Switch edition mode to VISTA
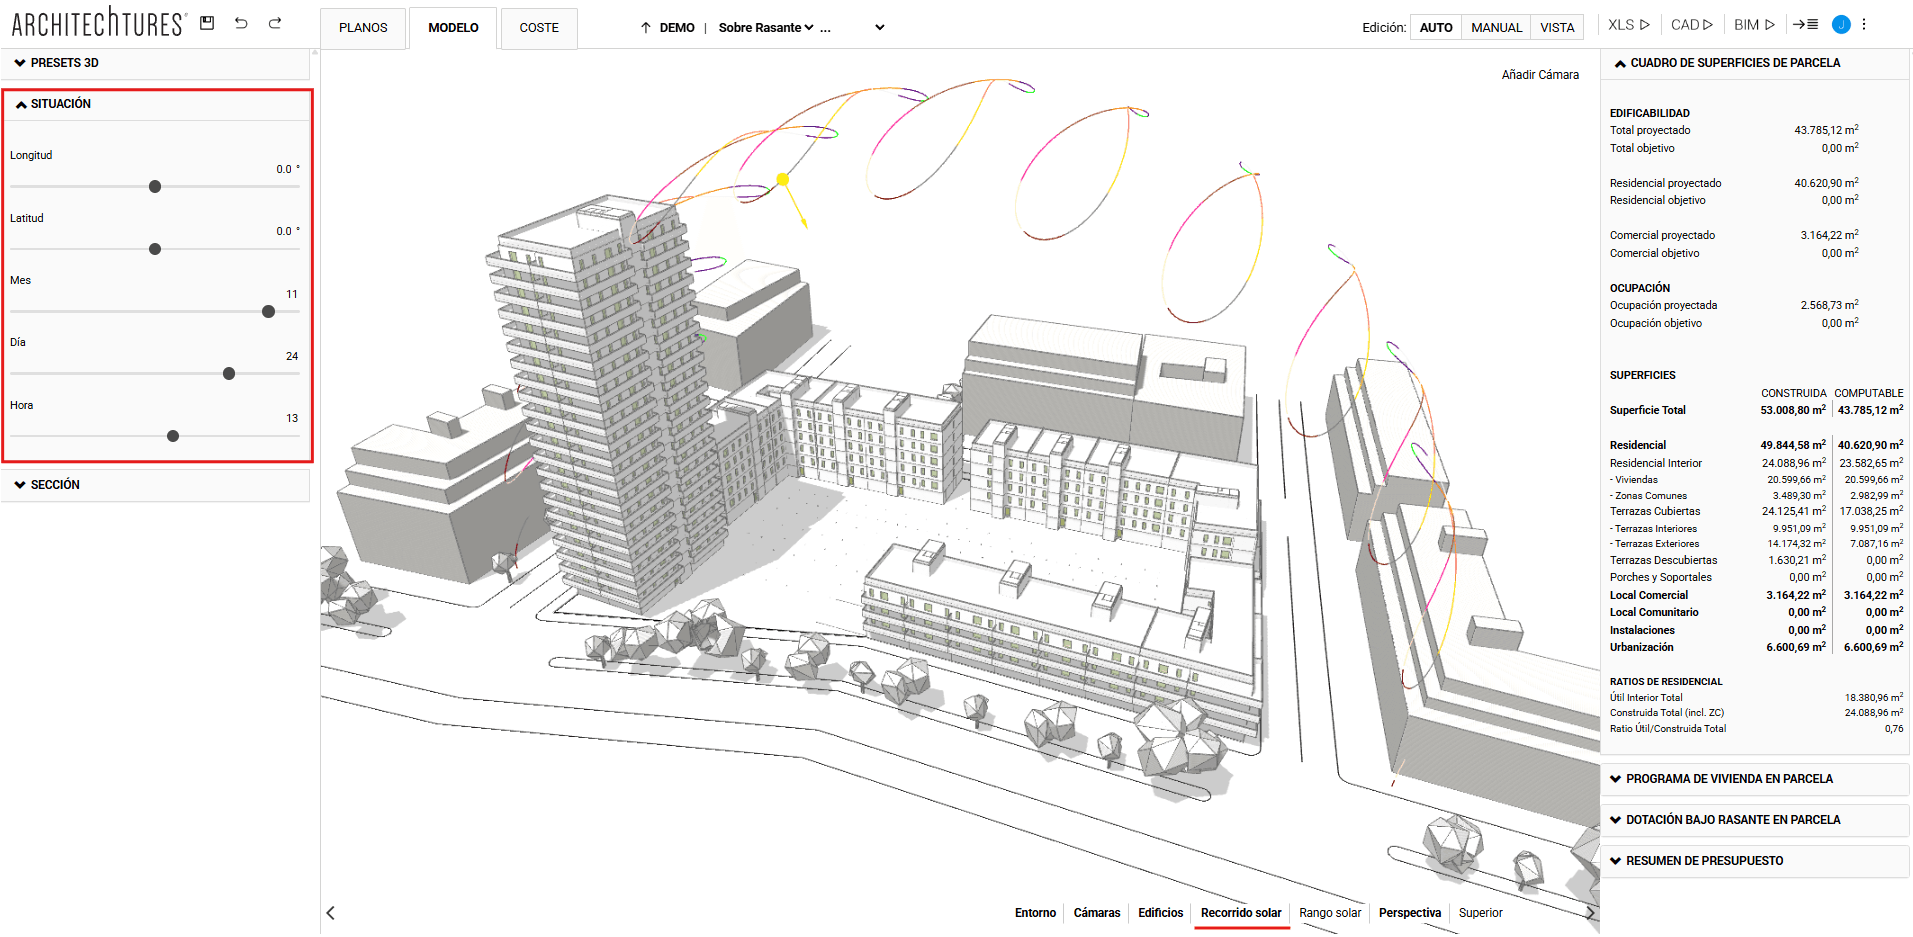Viewport: 1913px width, 937px height. [x=1556, y=27]
